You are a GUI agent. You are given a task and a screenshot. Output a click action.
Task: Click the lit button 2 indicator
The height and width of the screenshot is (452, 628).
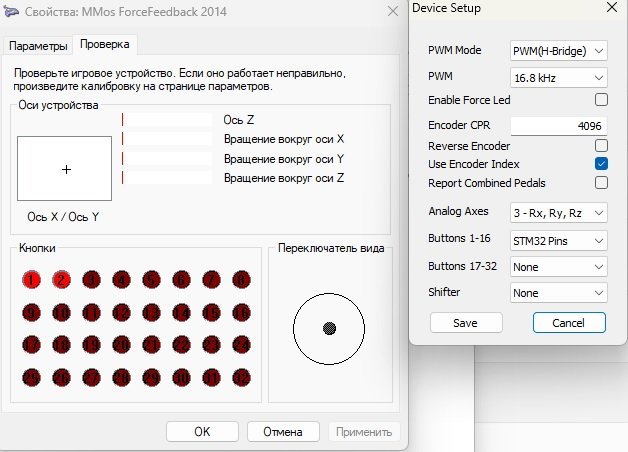61,280
